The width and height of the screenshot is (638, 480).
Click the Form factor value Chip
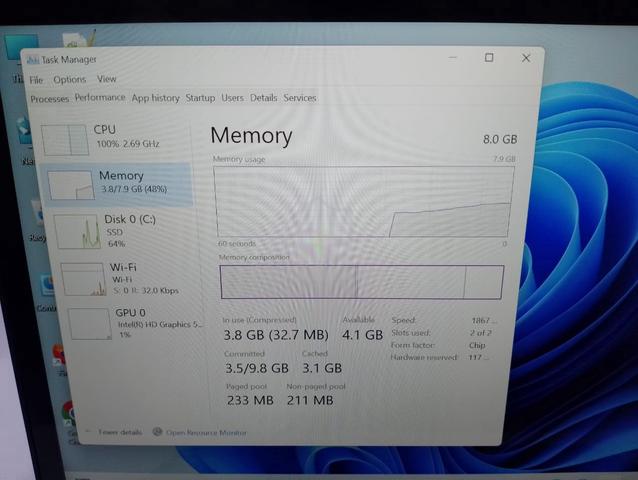[477, 345]
